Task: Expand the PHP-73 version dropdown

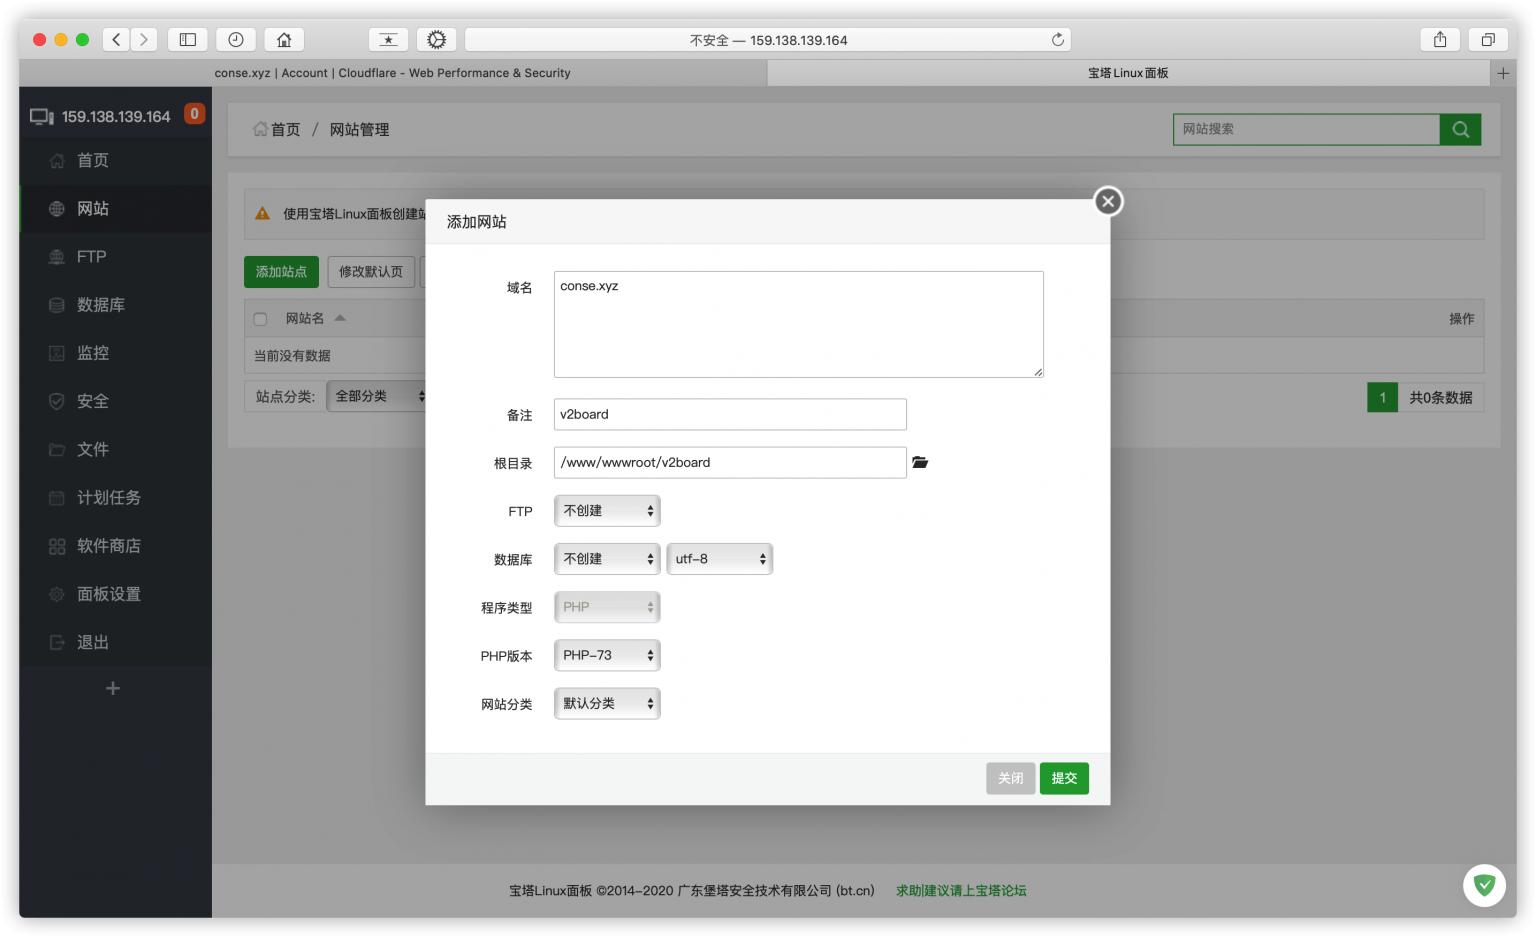Action: pos(607,656)
